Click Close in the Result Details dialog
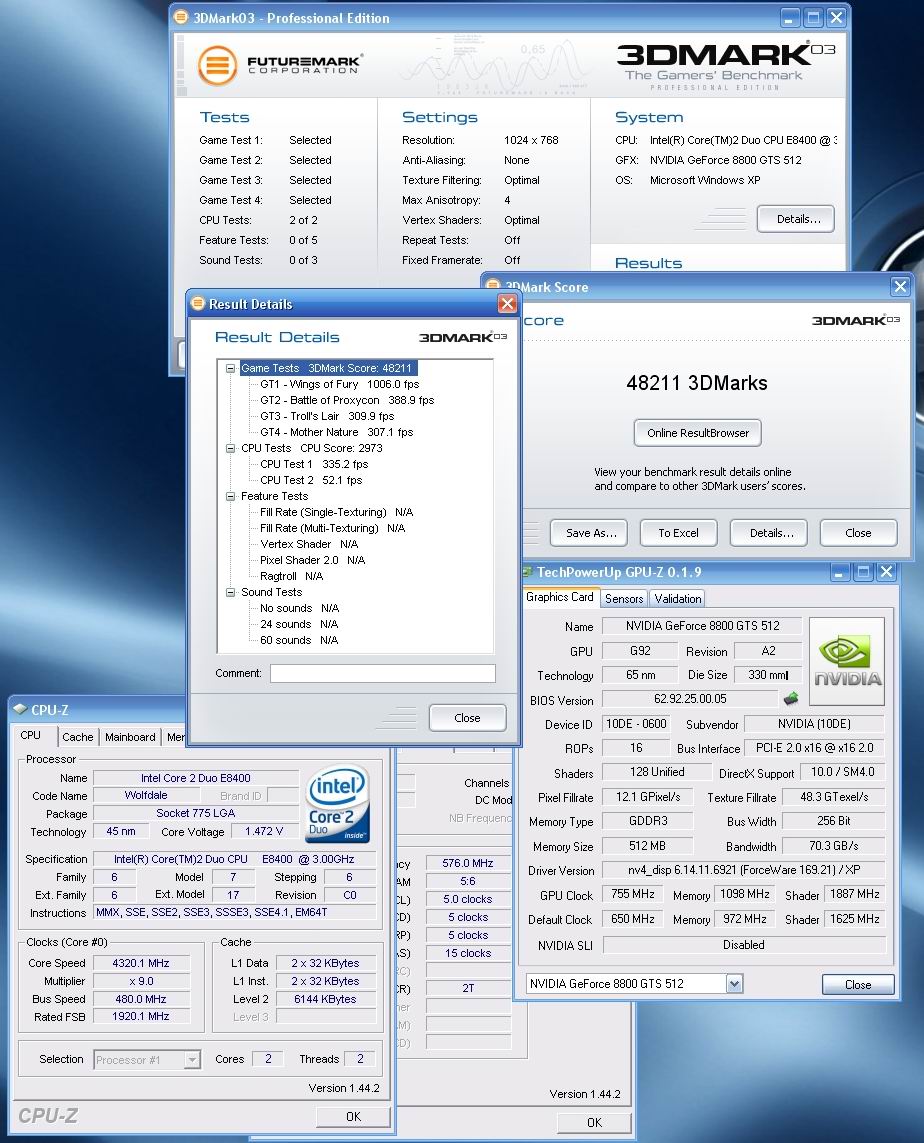The height and width of the screenshot is (1143, 924). point(467,718)
